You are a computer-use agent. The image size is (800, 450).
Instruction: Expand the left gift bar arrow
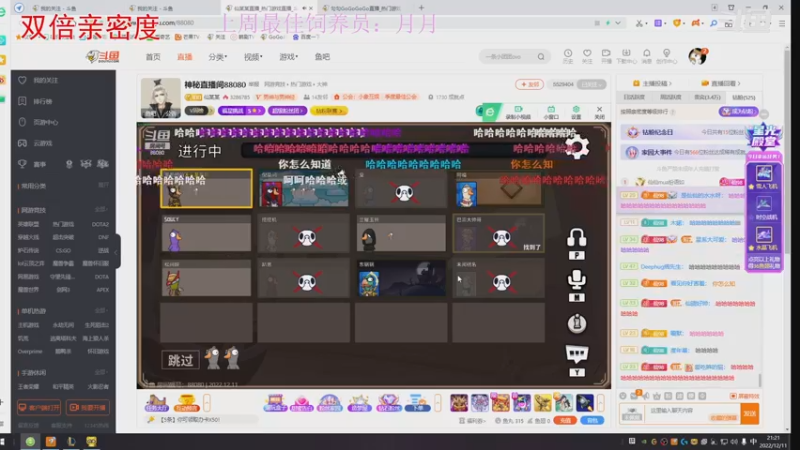(207, 403)
